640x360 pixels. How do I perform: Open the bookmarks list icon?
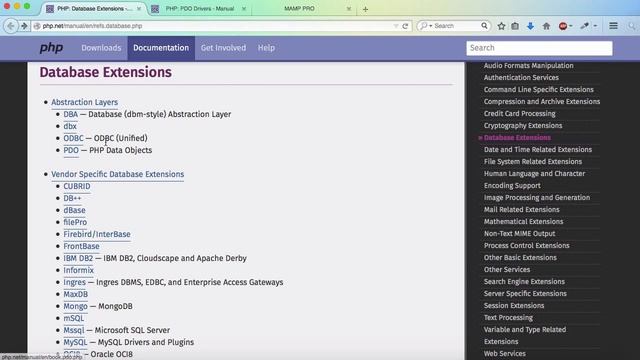515,26
